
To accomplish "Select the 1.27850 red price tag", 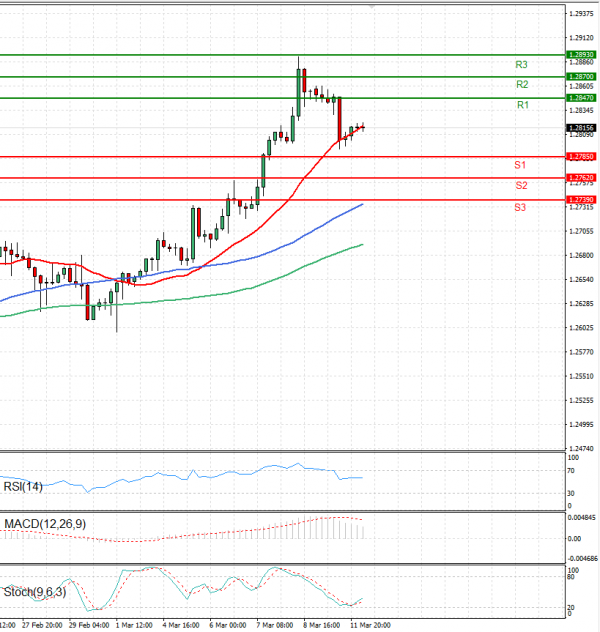I will [x=581, y=156].
